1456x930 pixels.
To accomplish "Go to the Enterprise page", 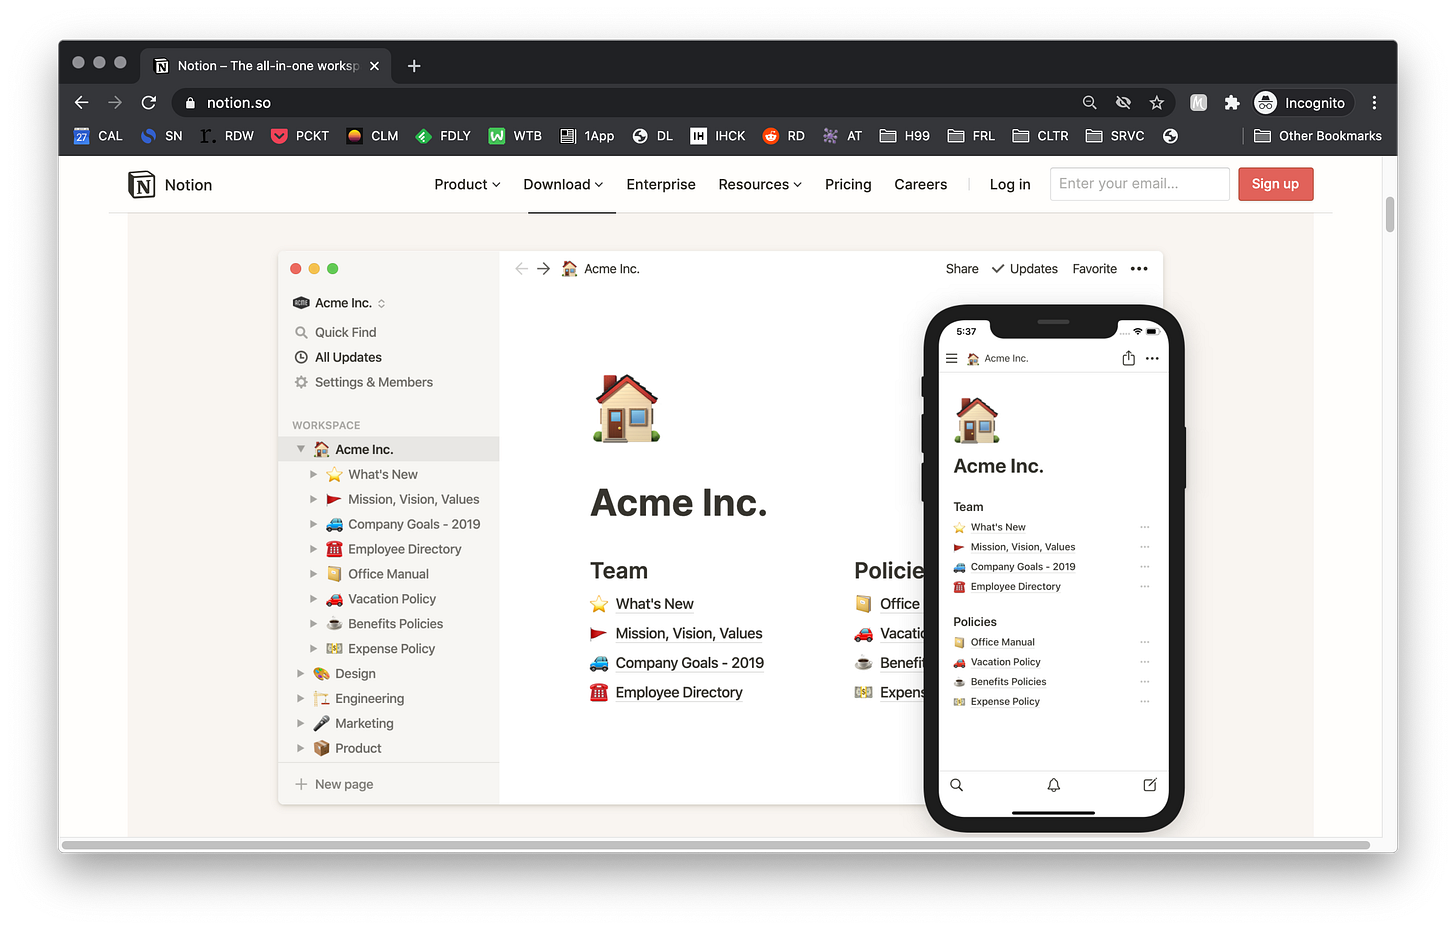I will click(661, 184).
